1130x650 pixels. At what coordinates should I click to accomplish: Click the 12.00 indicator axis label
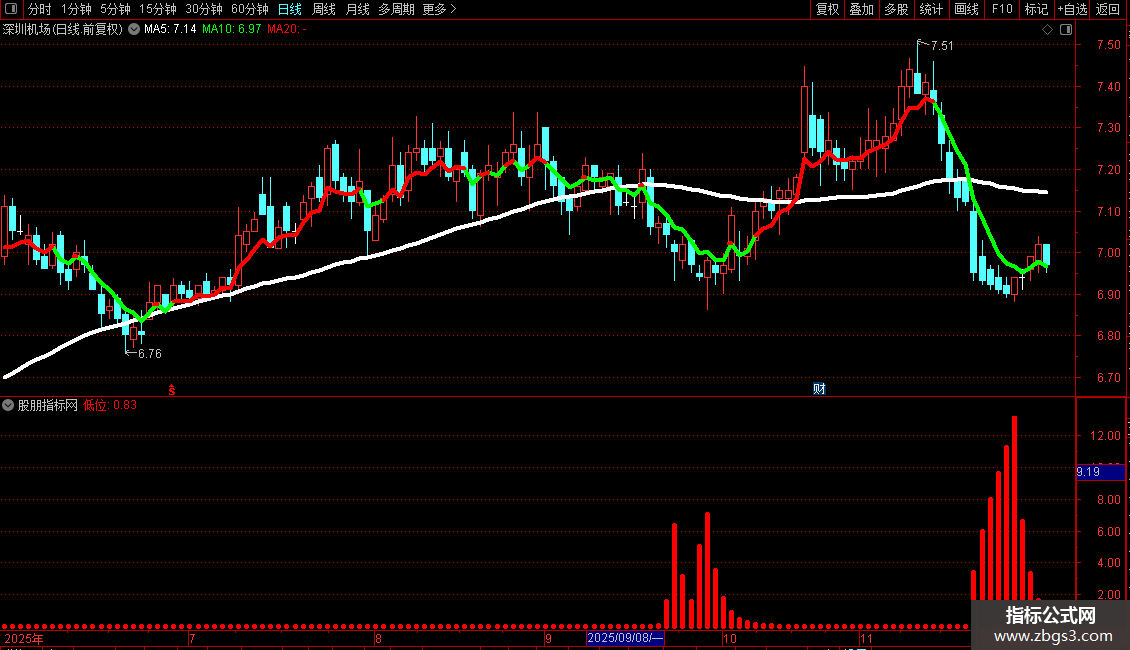(1105, 437)
